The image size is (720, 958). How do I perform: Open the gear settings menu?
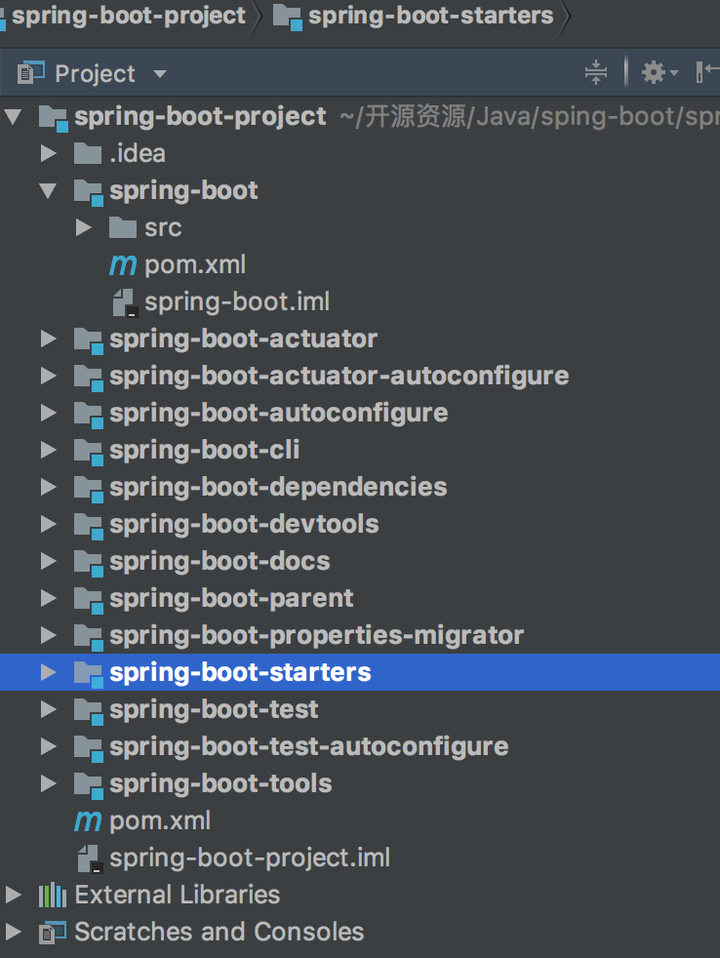click(659, 73)
